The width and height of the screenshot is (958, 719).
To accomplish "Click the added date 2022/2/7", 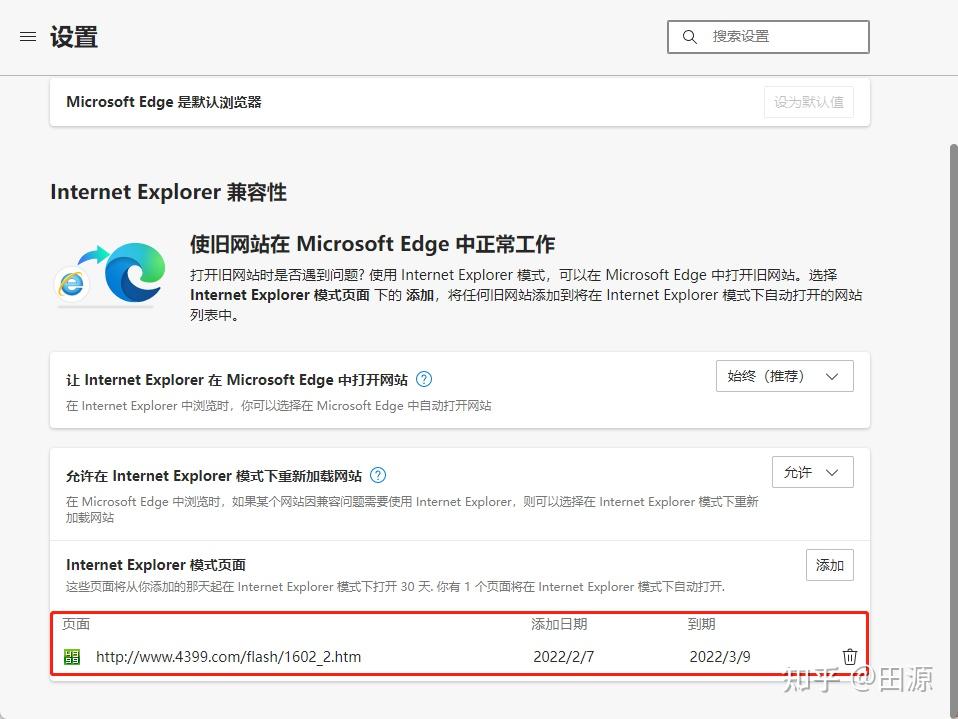I will (563, 657).
